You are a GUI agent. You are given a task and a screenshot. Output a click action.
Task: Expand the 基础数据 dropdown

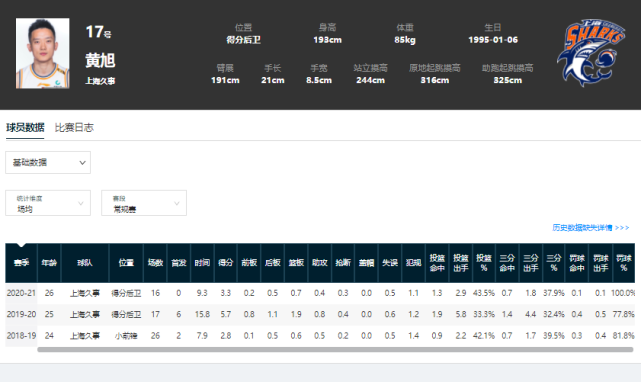48,162
